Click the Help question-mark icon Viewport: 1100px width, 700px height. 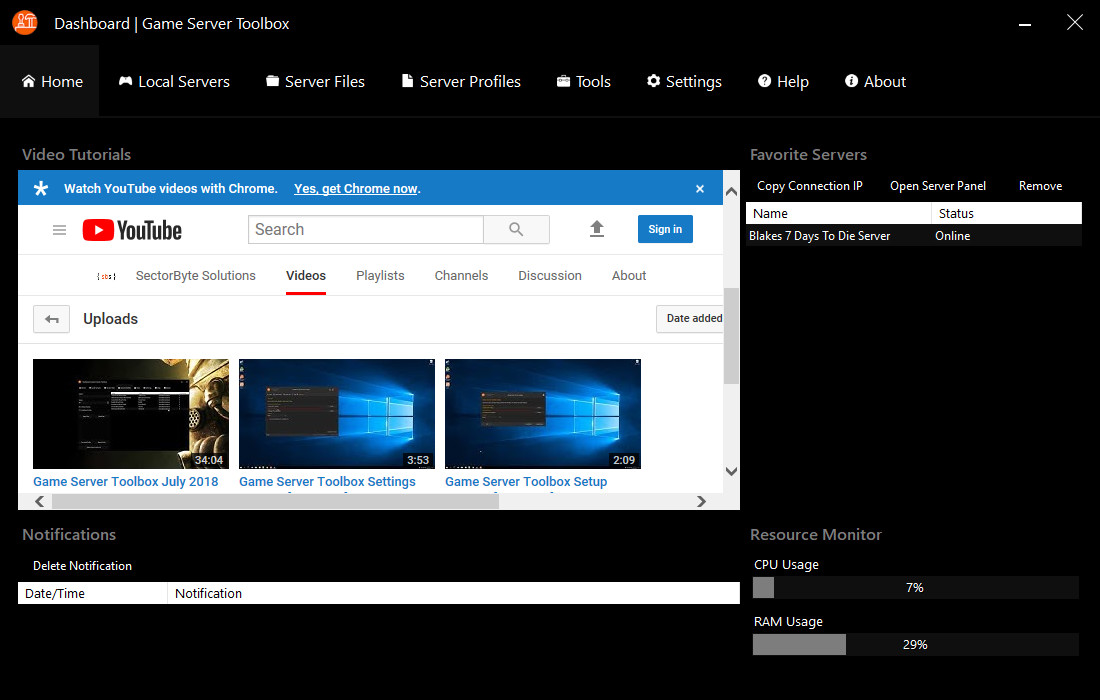pyautogui.click(x=764, y=81)
